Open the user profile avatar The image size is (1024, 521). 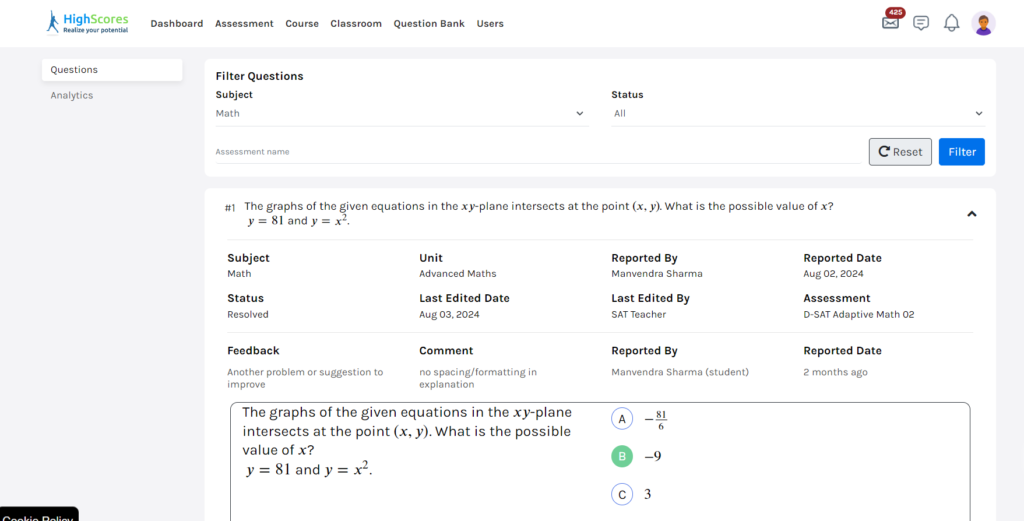click(983, 23)
